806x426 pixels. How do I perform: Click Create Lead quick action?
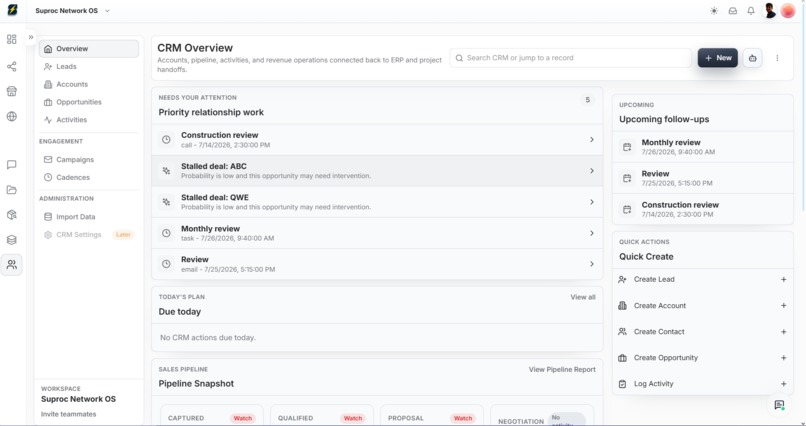tap(703, 280)
